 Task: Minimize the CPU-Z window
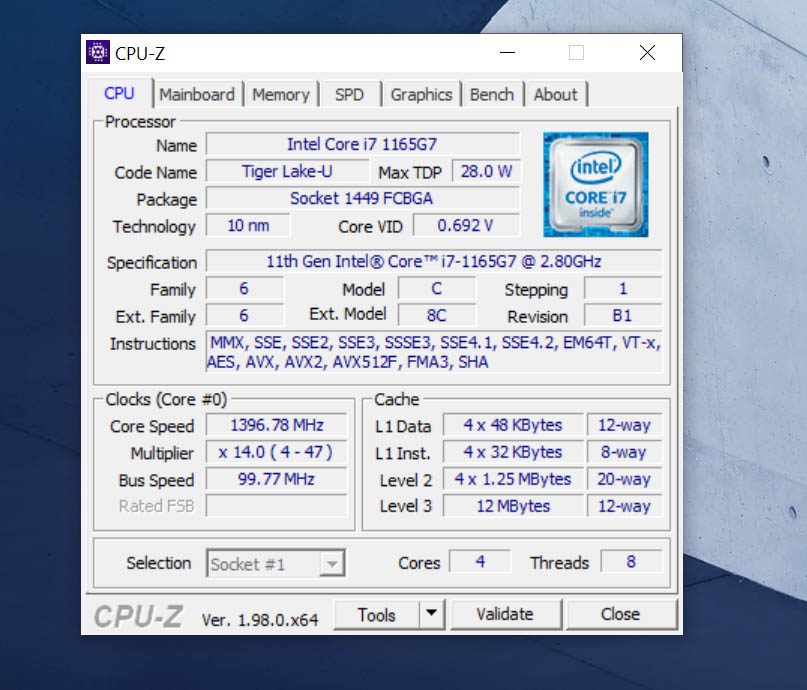point(507,52)
